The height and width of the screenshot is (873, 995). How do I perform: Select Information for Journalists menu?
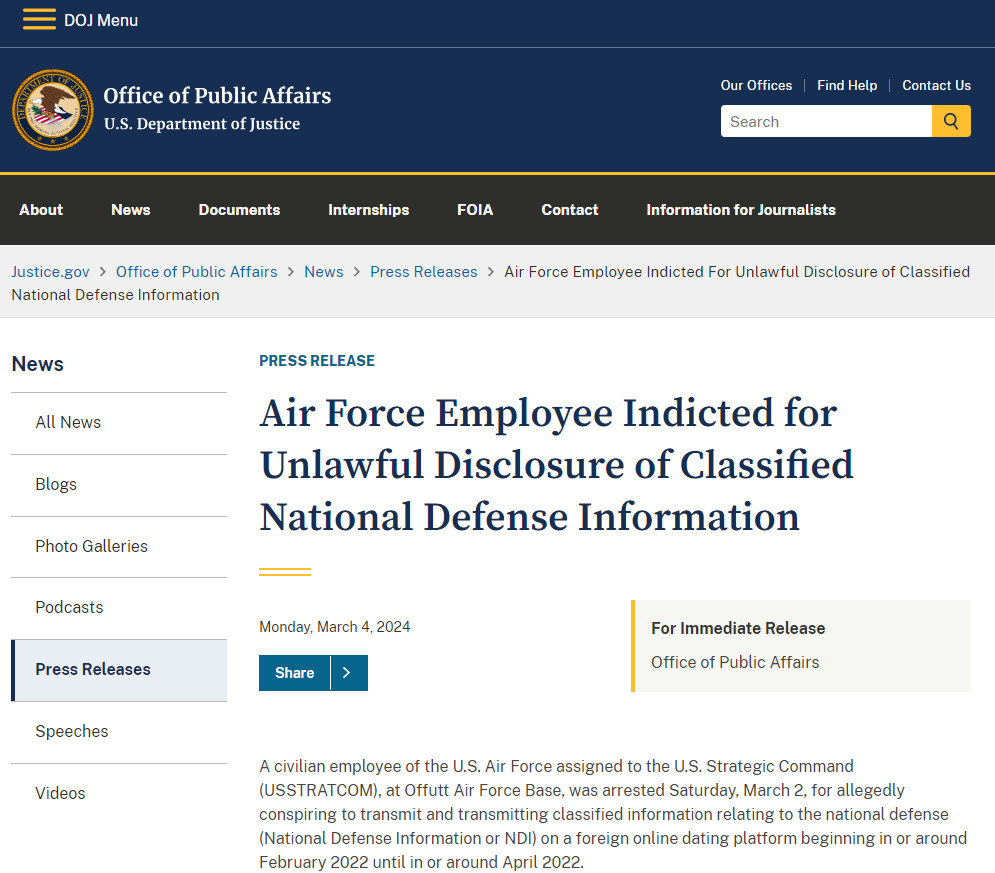(x=740, y=210)
